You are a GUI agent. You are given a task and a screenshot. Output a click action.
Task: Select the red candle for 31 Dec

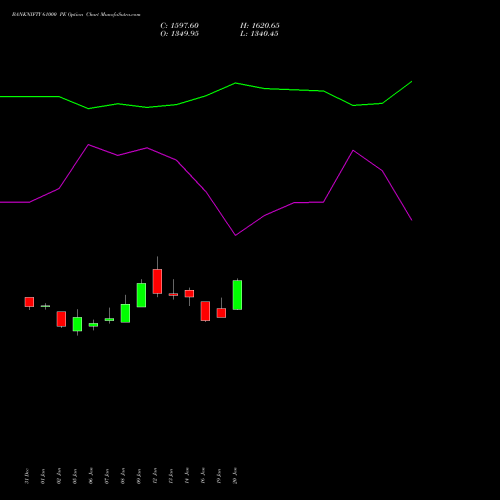[29, 302]
